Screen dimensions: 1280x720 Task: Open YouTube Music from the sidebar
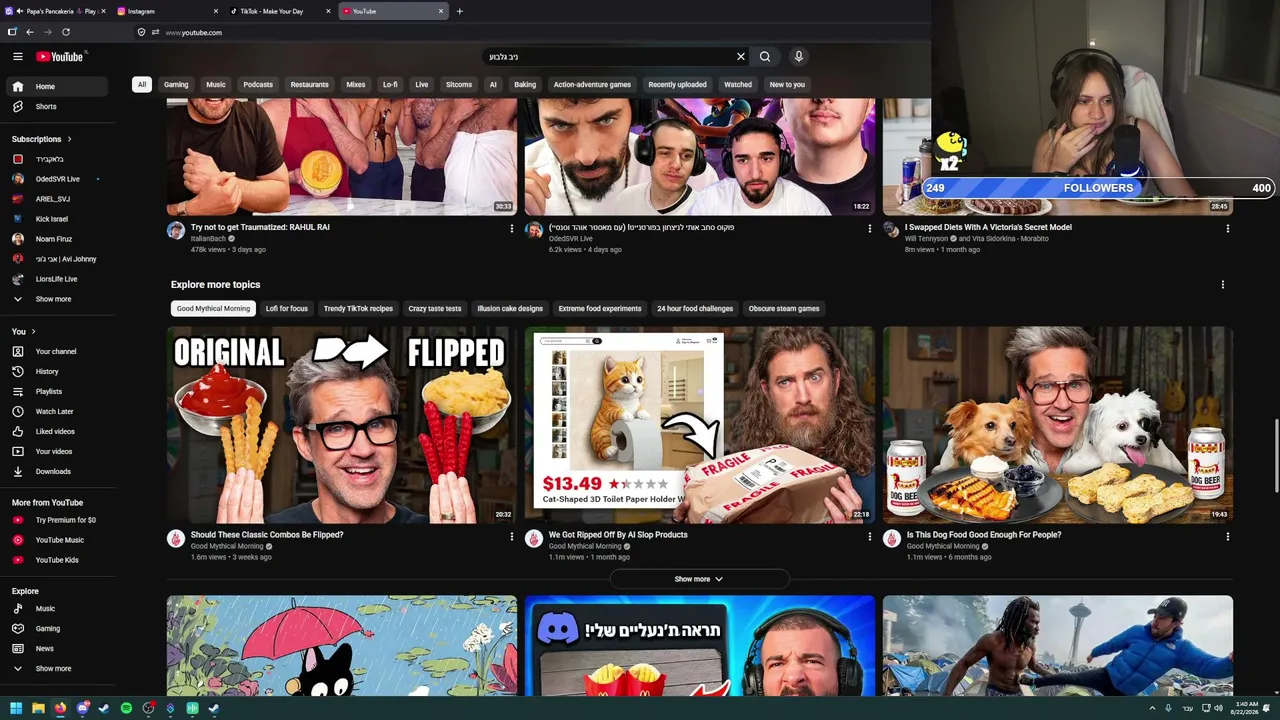point(58,540)
